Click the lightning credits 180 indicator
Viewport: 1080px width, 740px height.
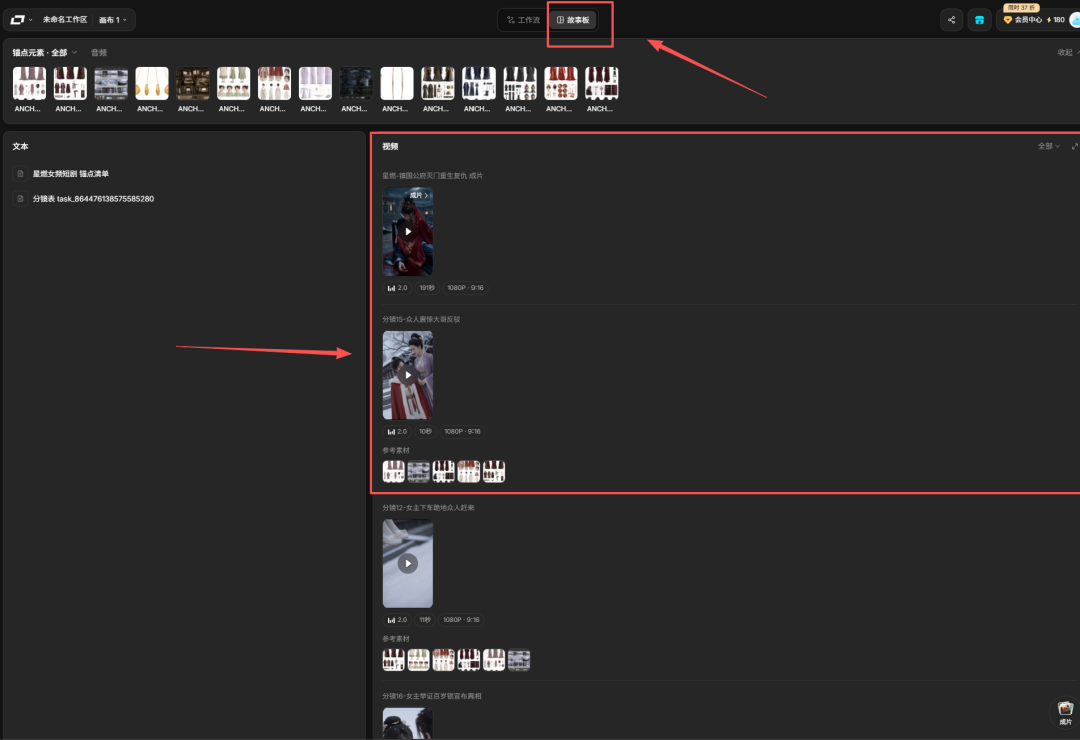tap(1056, 20)
